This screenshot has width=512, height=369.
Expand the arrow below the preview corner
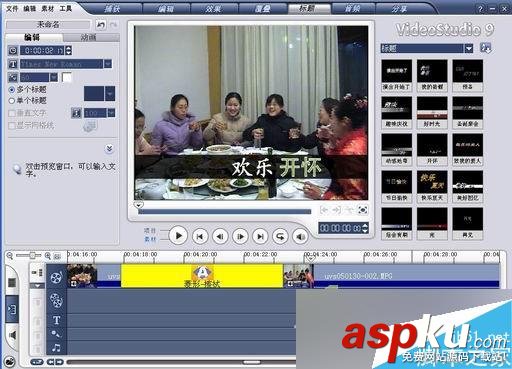tap(138, 205)
